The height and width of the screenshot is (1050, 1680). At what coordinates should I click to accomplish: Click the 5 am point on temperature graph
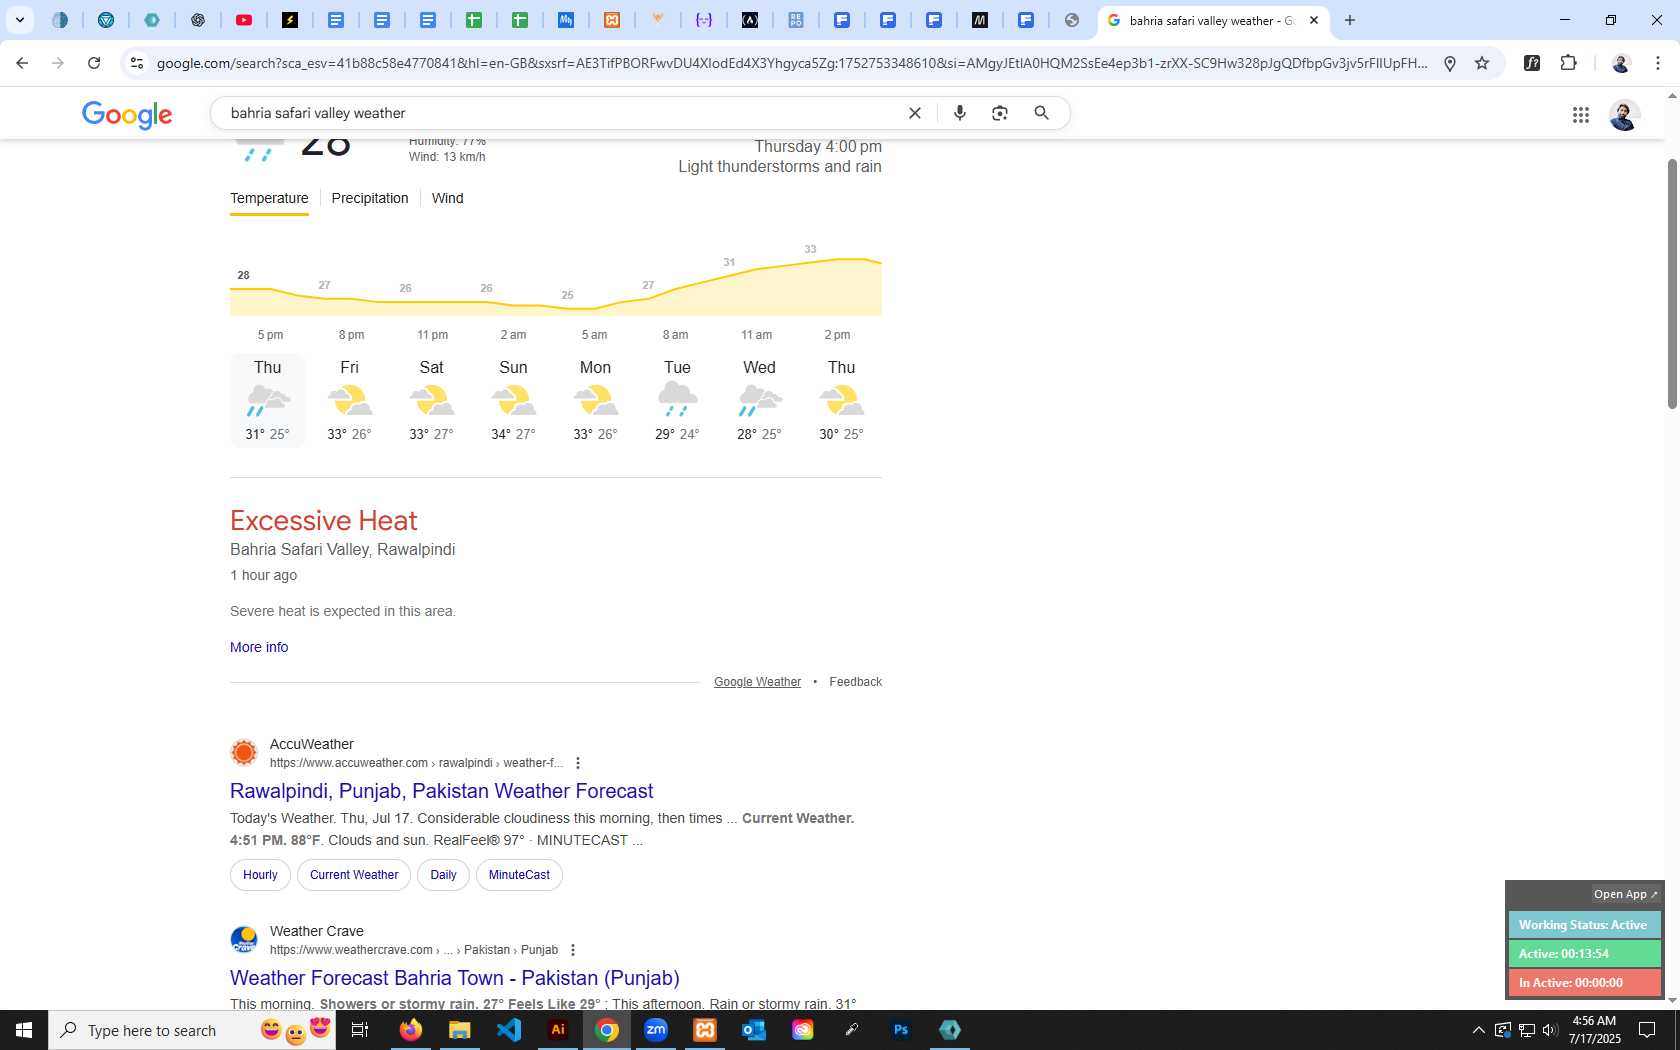click(x=594, y=308)
